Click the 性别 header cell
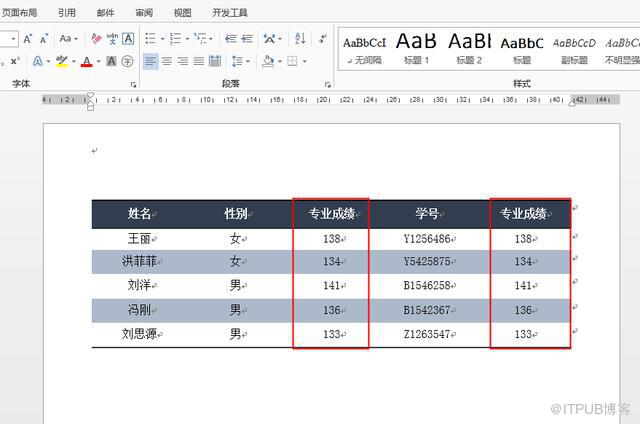The image size is (640, 424). pyautogui.click(x=238, y=213)
